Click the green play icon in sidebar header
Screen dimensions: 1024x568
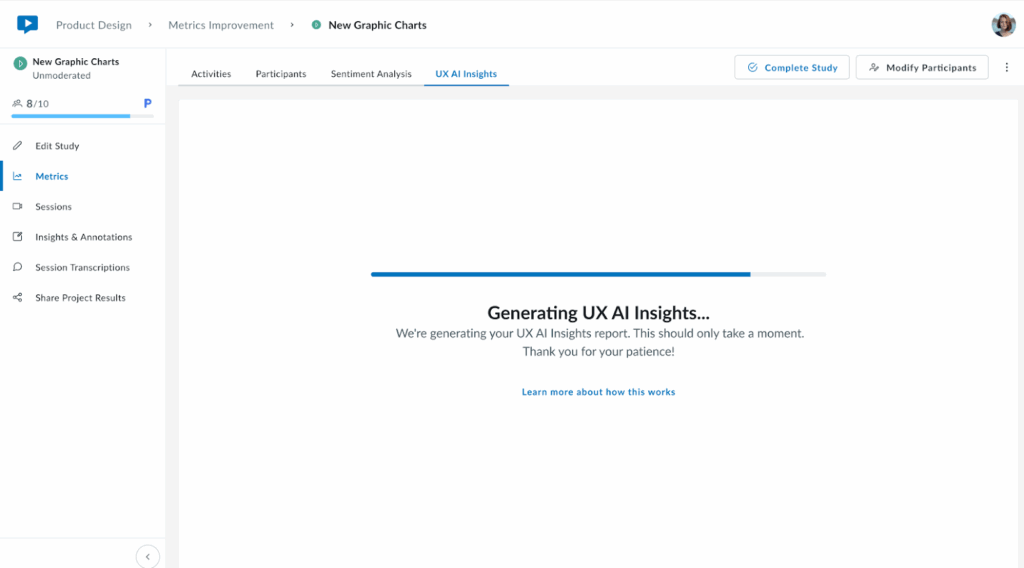[x=20, y=63]
